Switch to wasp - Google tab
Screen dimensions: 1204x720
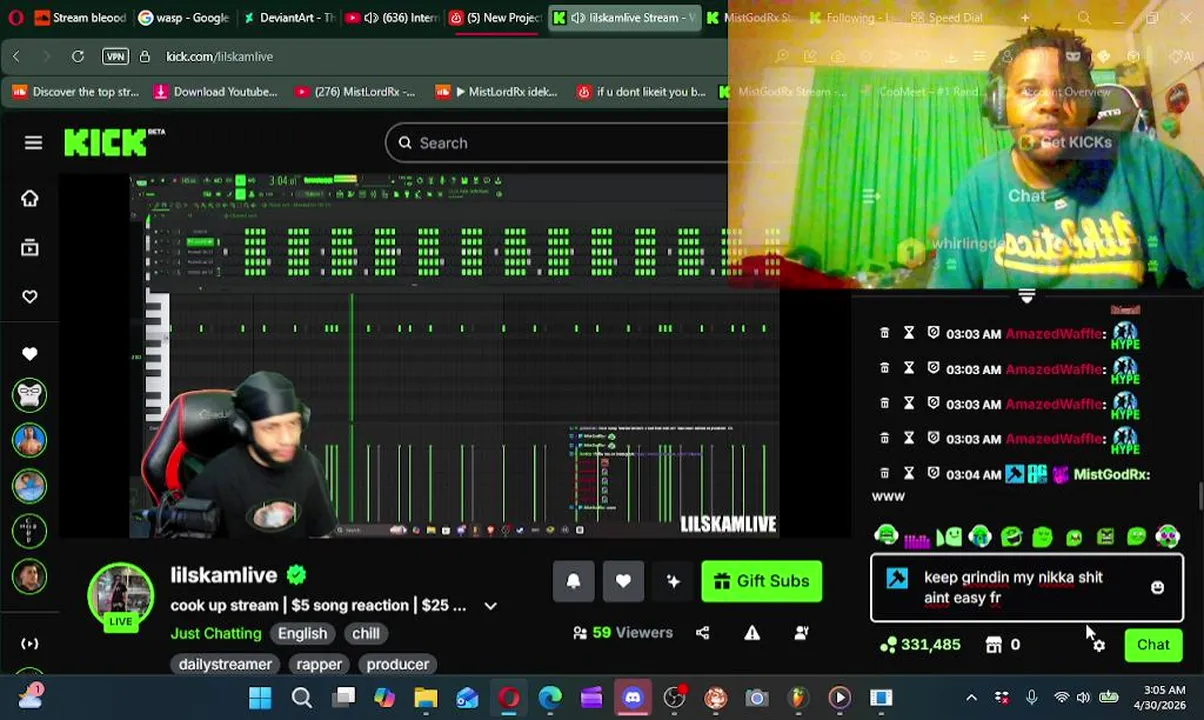(184, 17)
